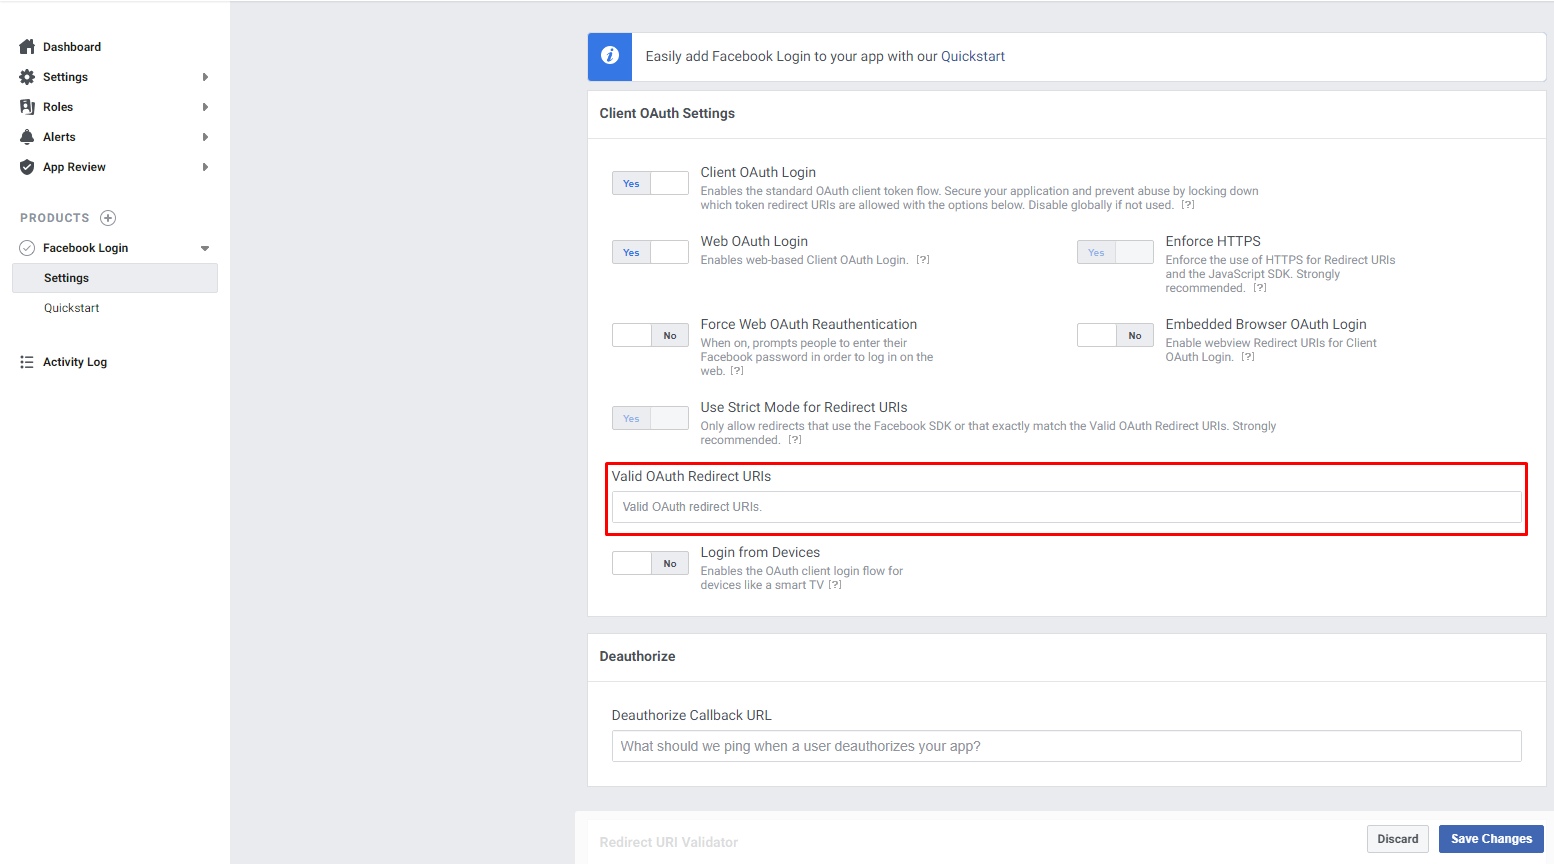The width and height of the screenshot is (1554, 864).
Task: Click the Alerts bell icon
Action: [x=27, y=137]
